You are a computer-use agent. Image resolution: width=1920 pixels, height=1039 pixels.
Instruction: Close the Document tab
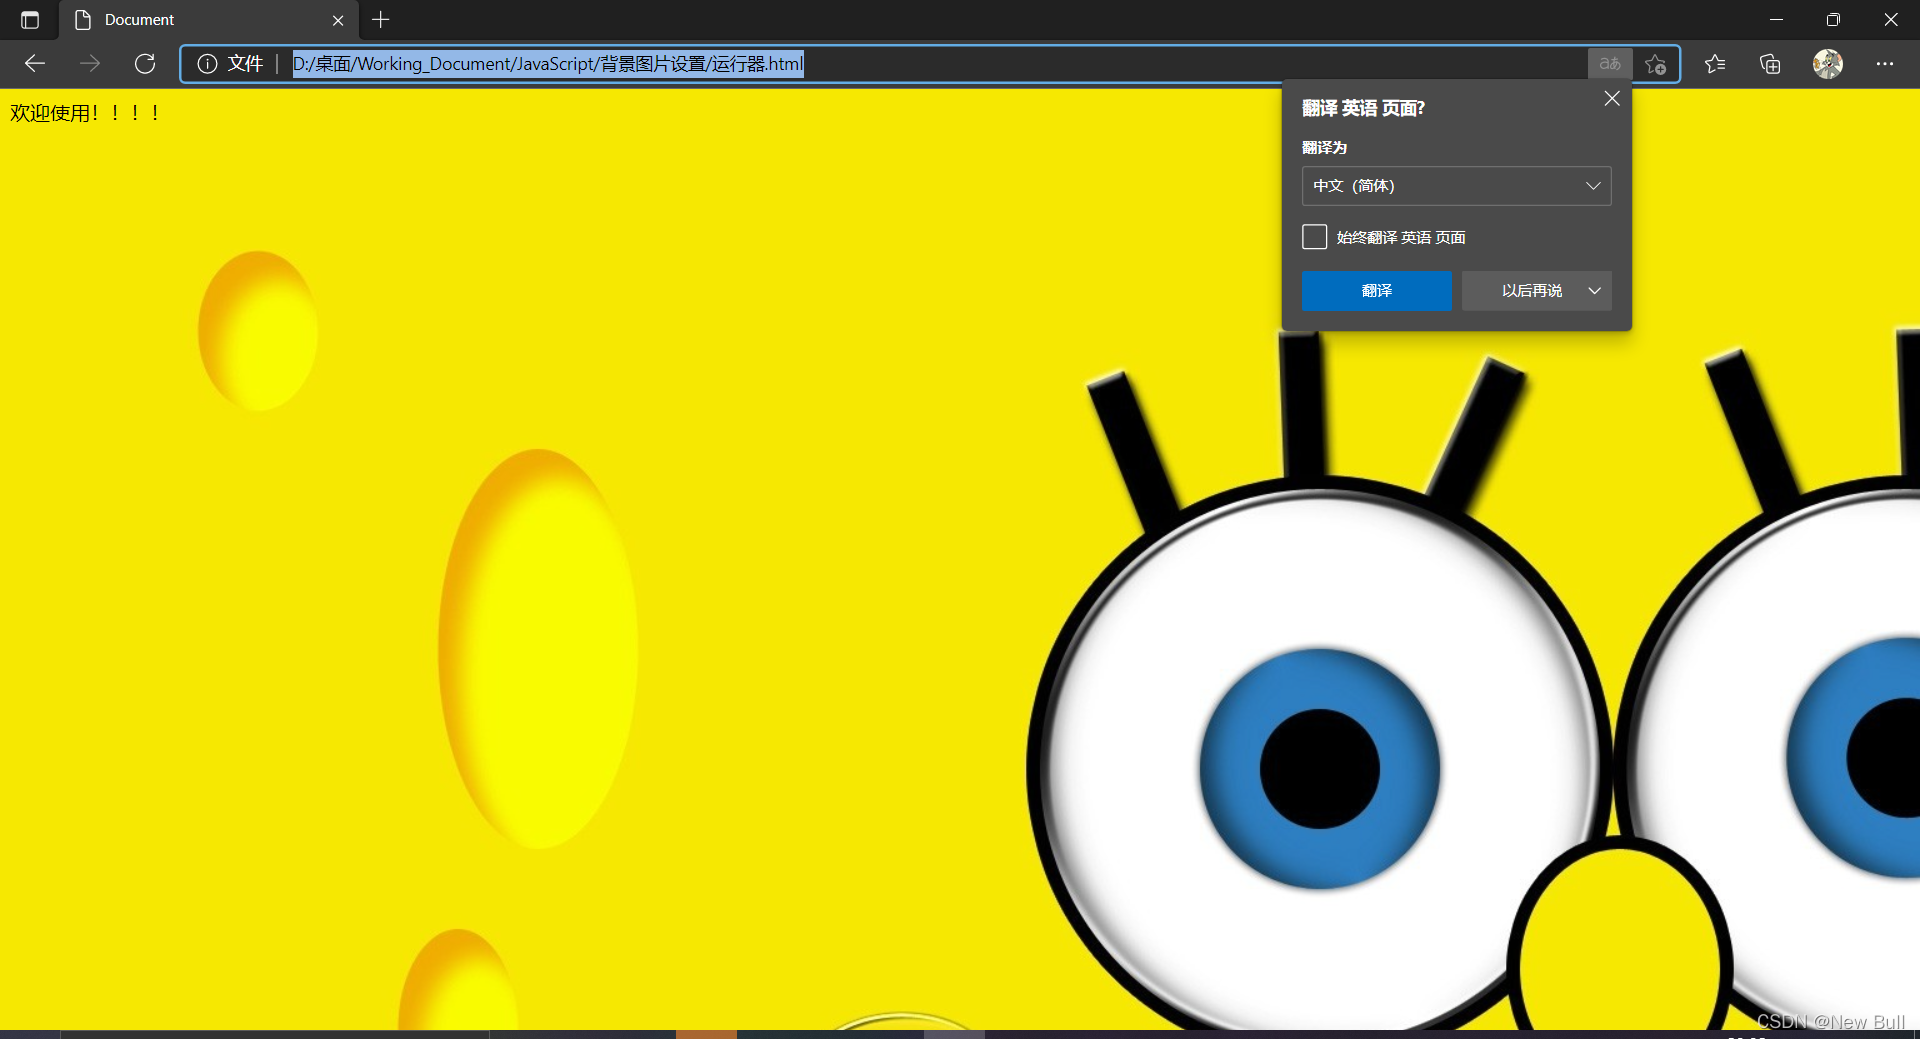tap(338, 20)
